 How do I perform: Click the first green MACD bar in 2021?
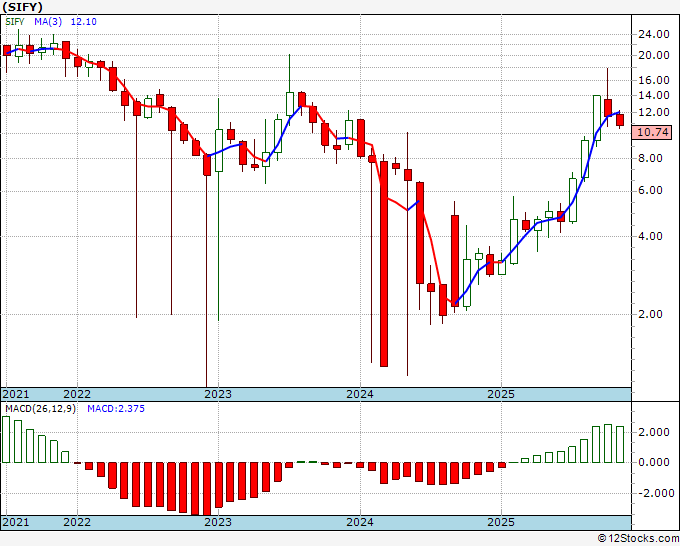(6, 439)
